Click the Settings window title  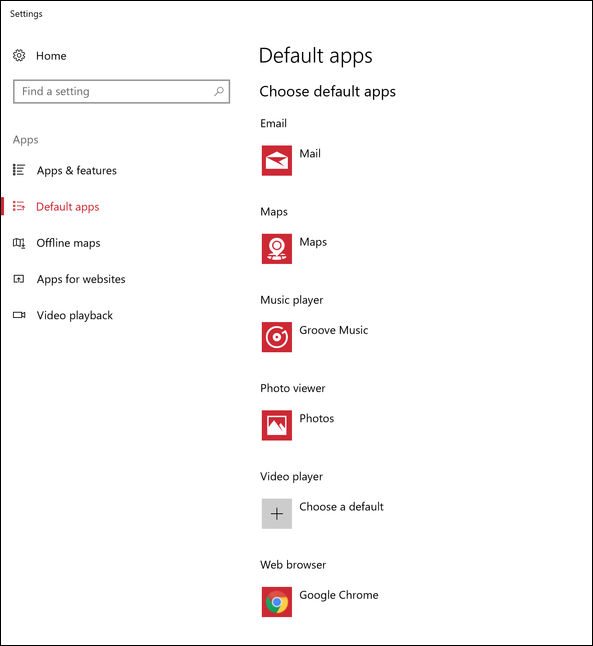click(x=26, y=14)
